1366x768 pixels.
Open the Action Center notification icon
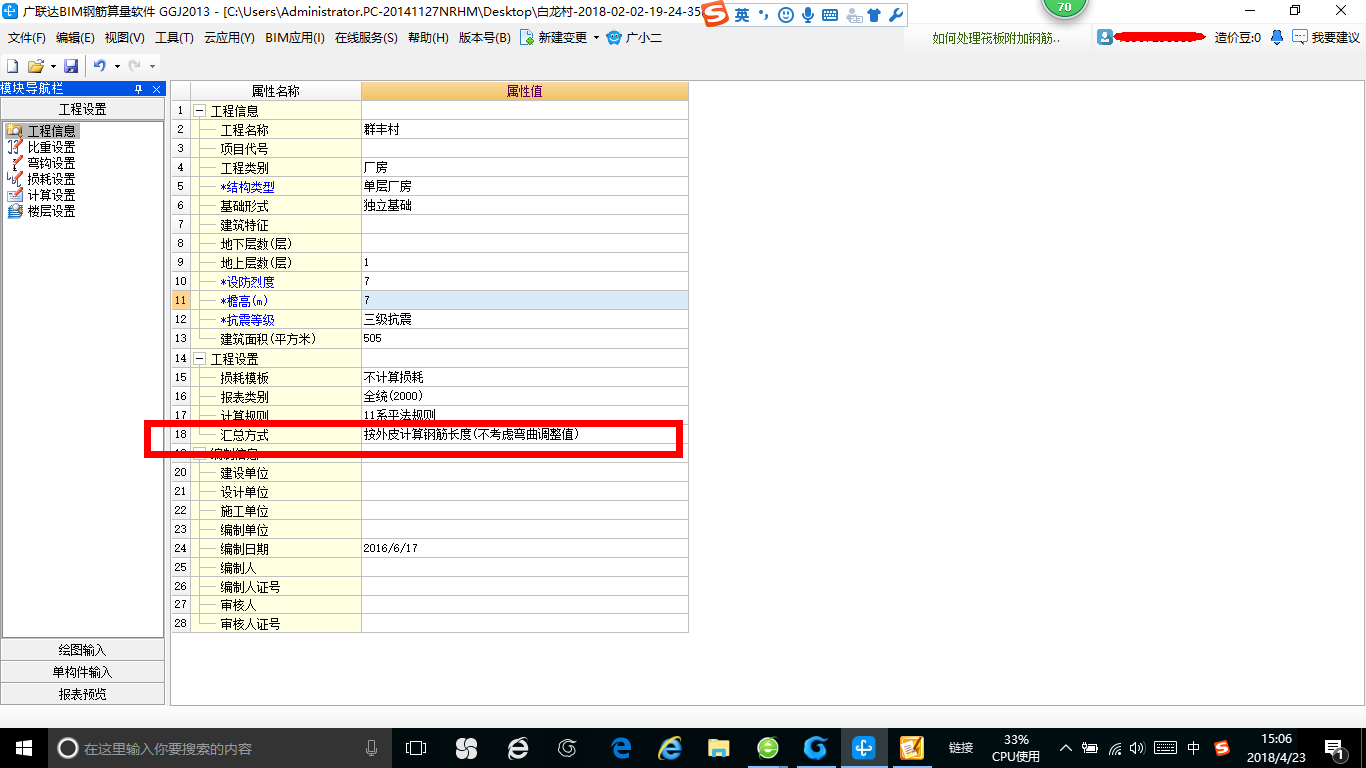coord(1333,748)
